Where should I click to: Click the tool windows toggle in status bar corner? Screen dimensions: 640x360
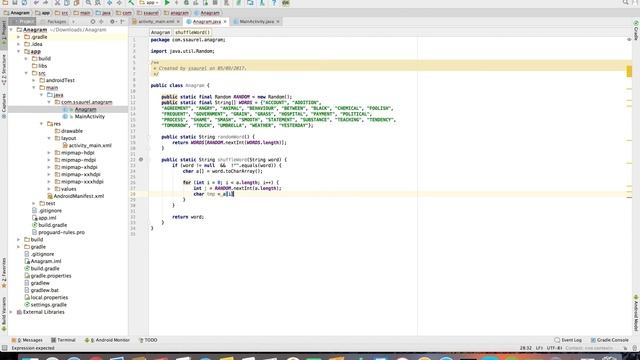pos(4,348)
